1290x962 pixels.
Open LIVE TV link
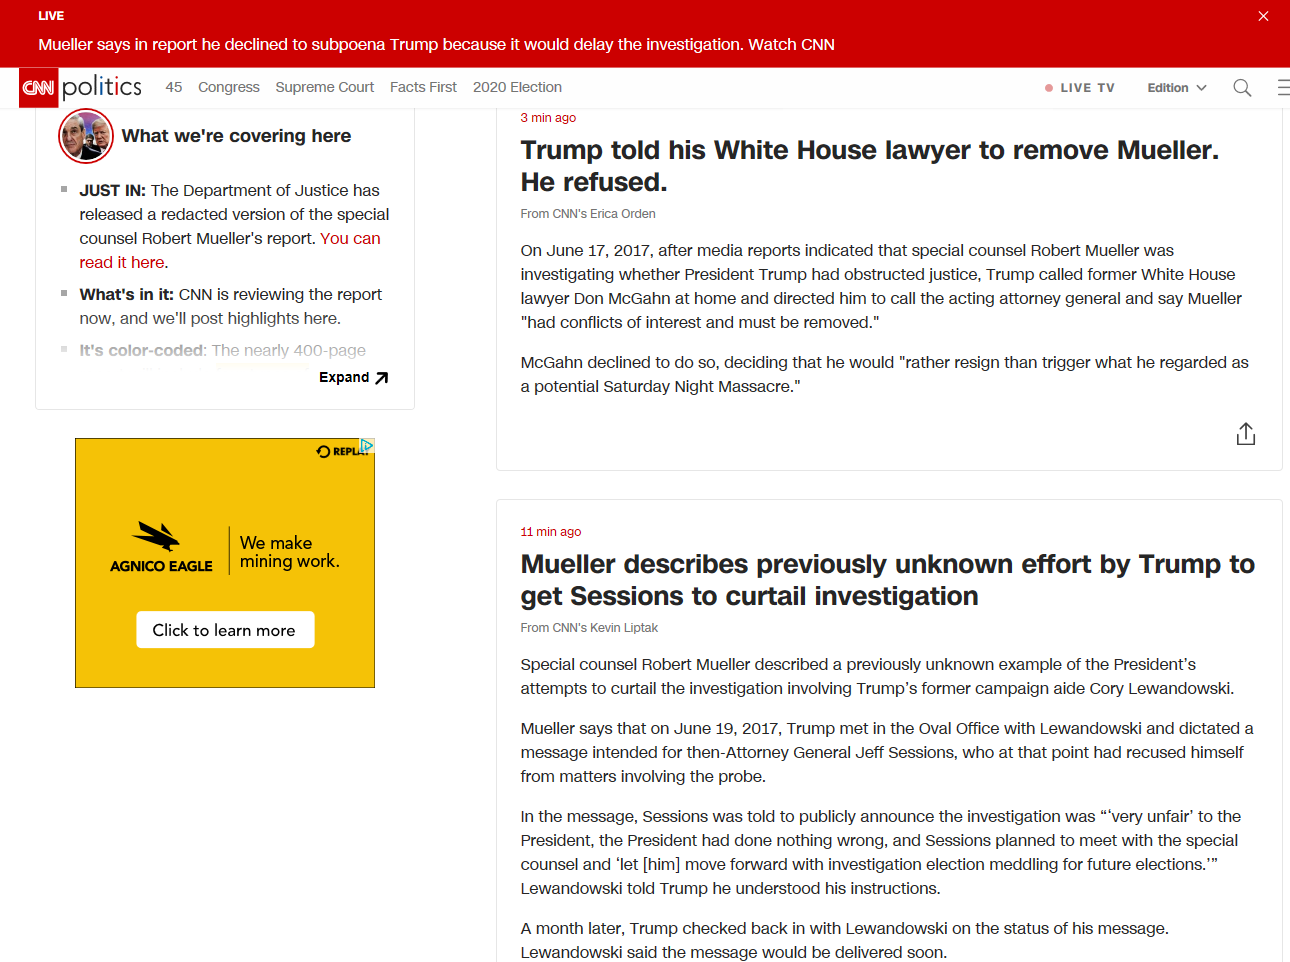point(1079,88)
